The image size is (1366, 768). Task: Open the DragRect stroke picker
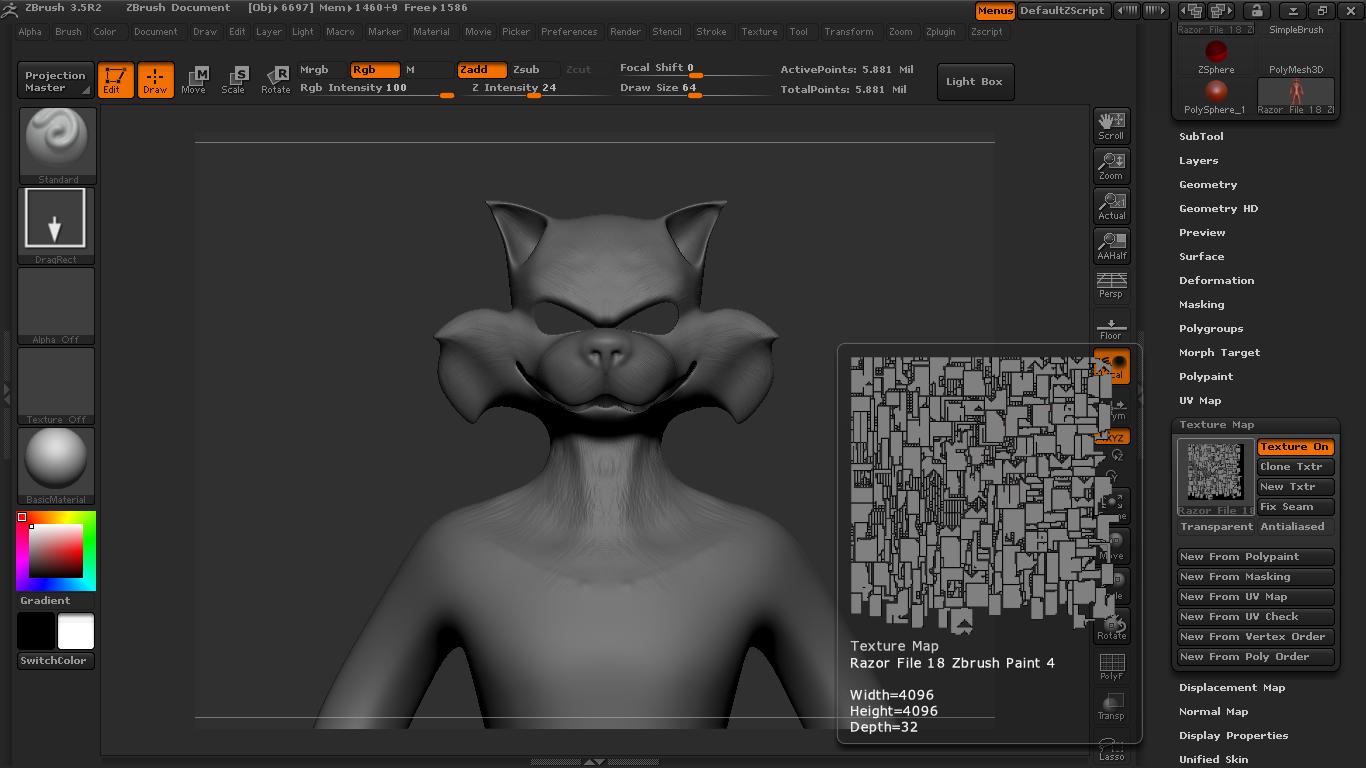point(56,226)
